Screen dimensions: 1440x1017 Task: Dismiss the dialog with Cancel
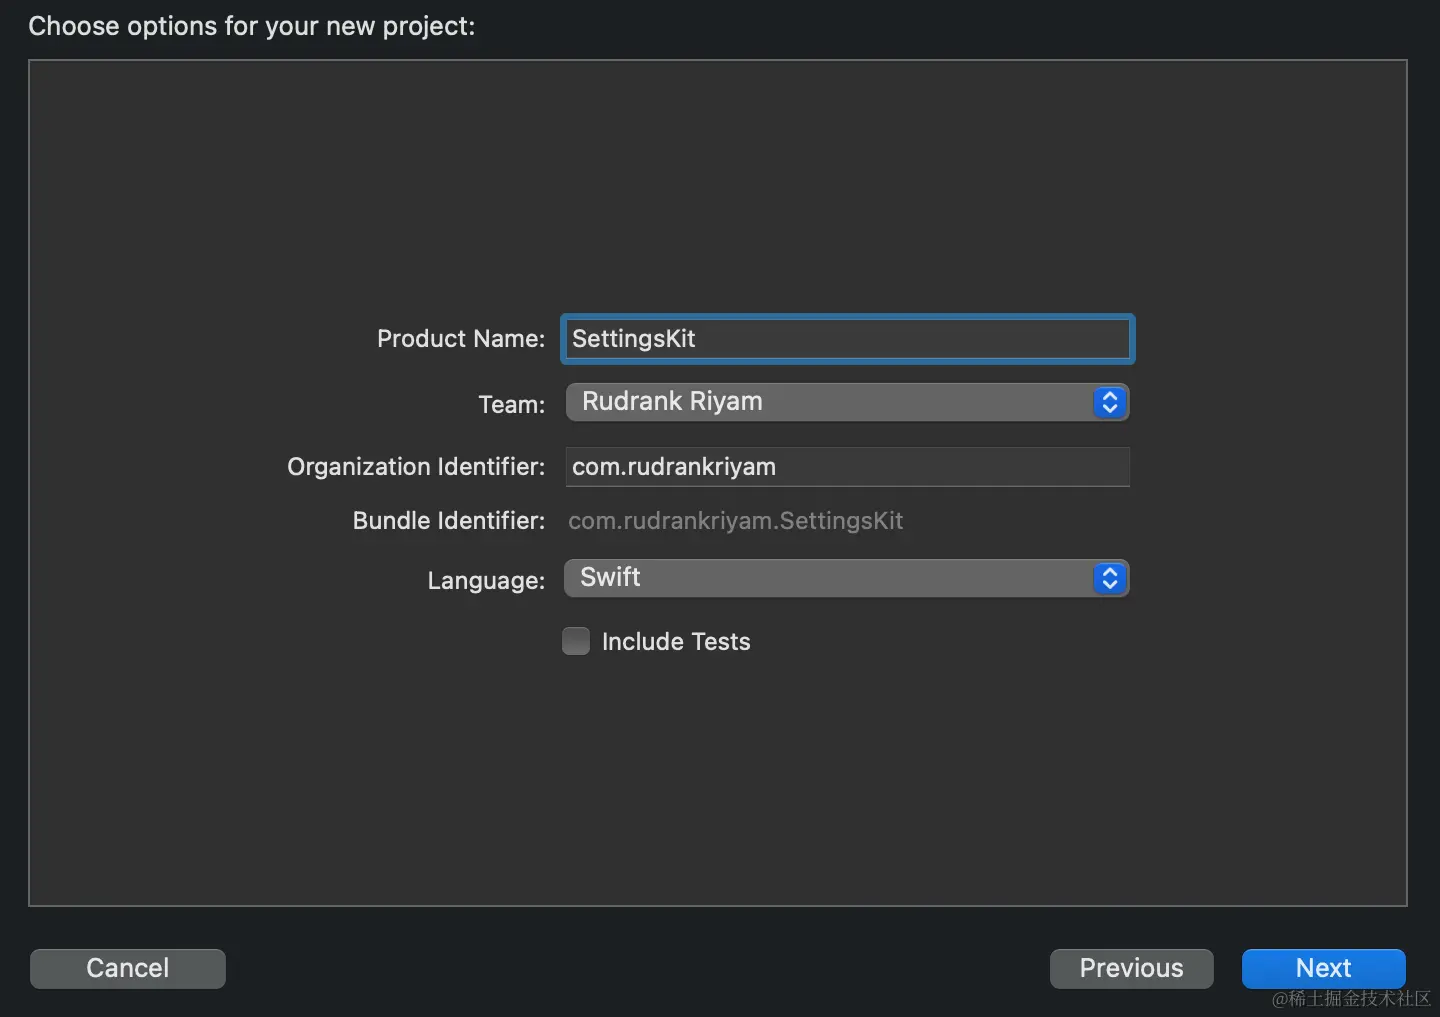127,968
